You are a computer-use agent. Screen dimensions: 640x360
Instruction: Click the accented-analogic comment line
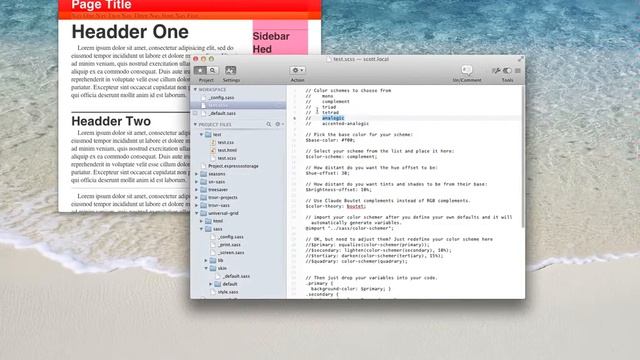pyautogui.click(x=337, y=123)
